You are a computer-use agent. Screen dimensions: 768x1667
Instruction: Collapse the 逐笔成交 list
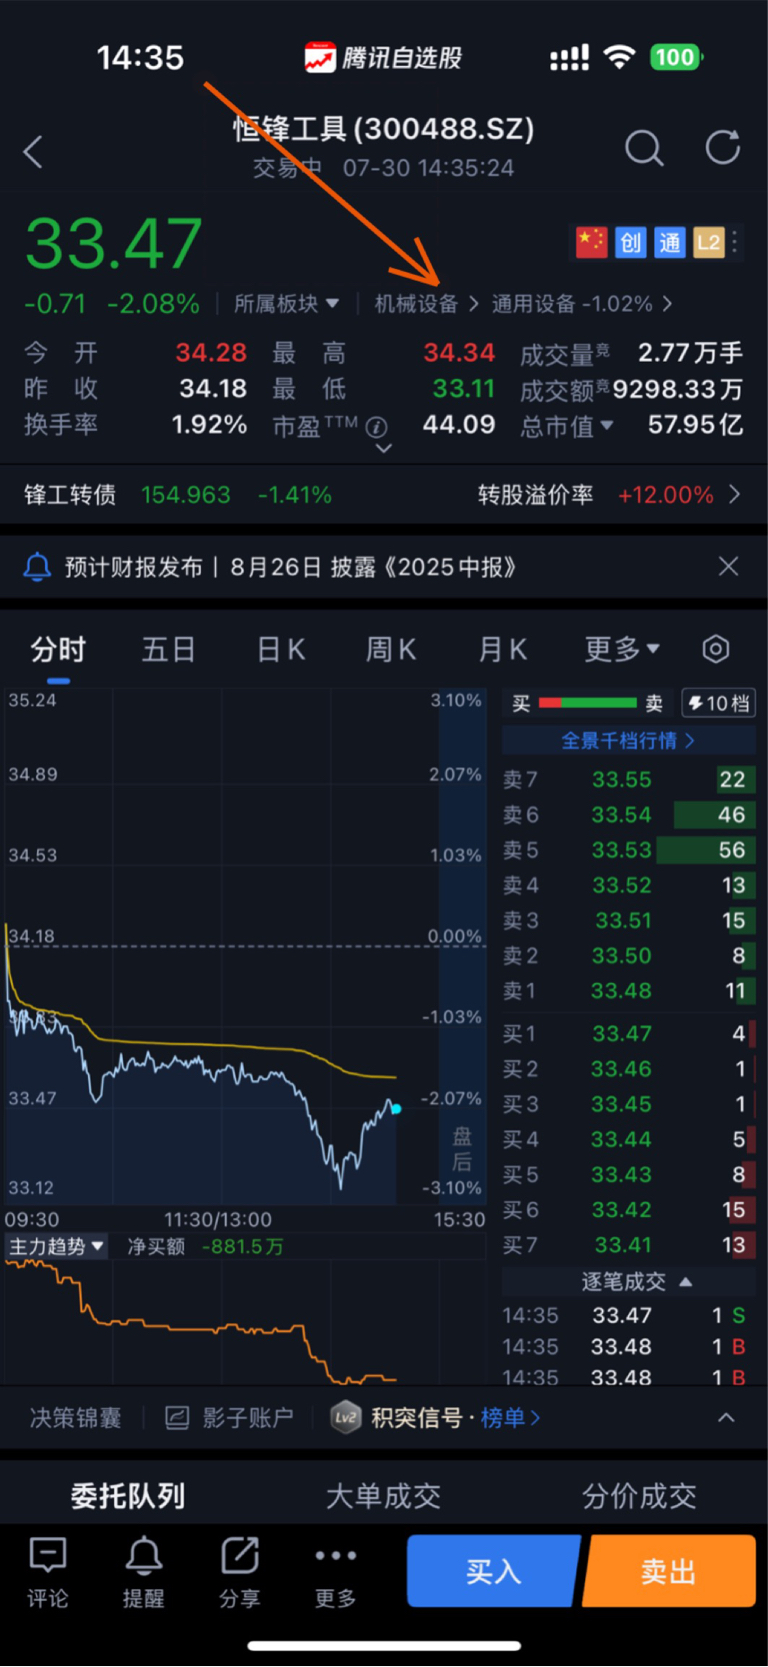pos(637,1281)
